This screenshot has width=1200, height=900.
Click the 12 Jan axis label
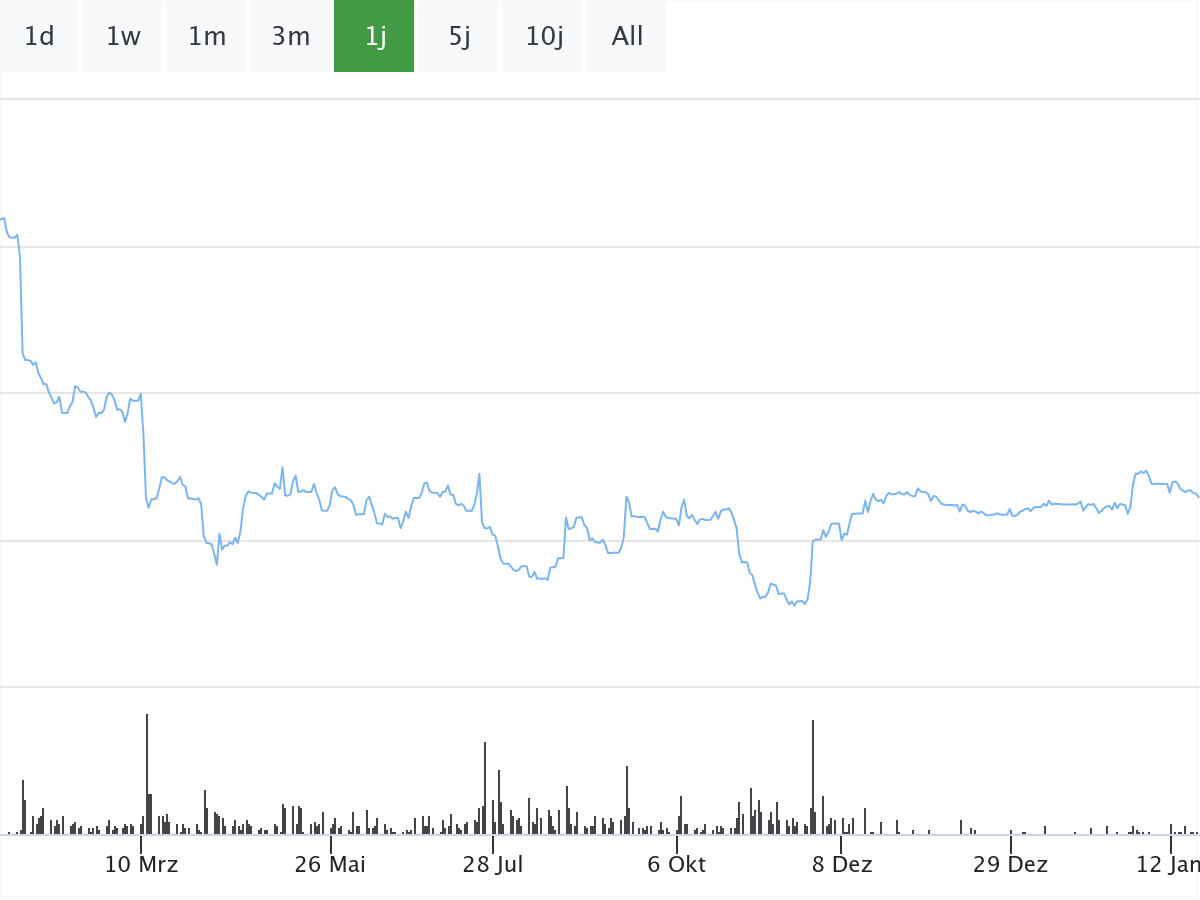pos(1167,864)
